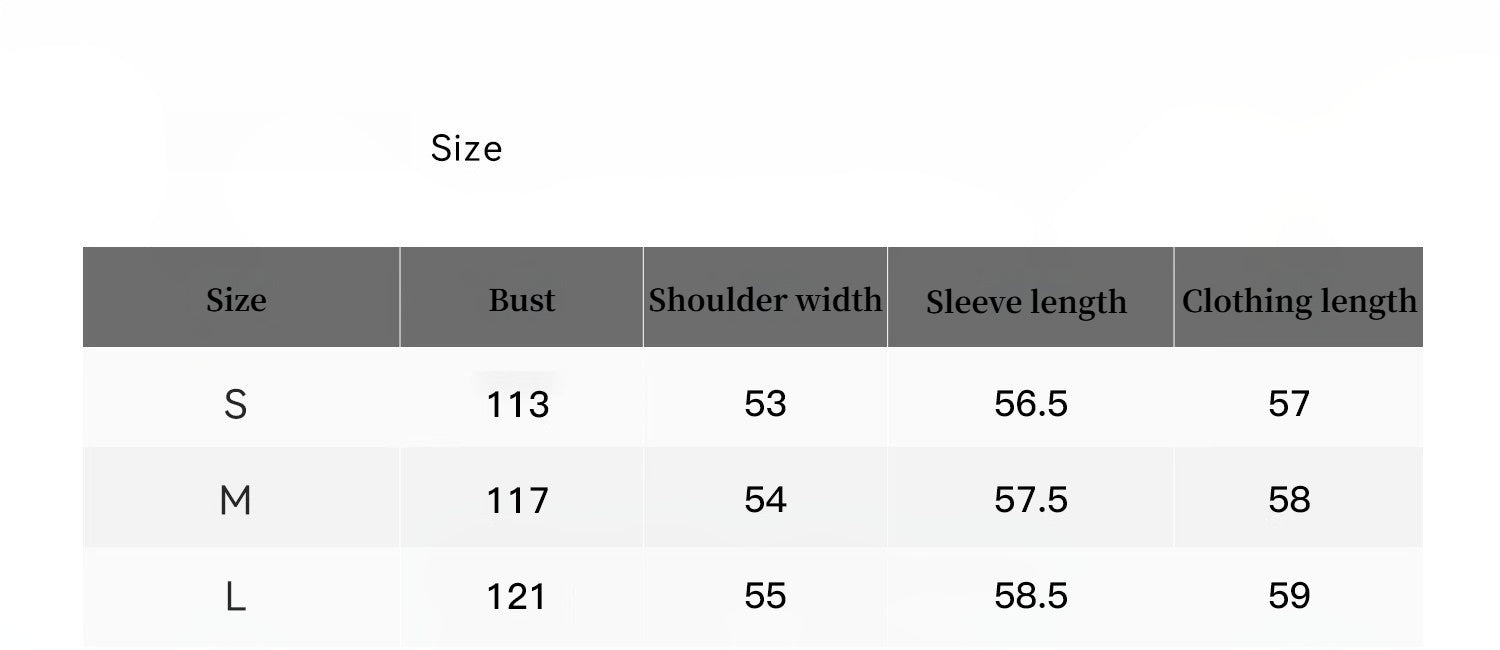Click the bust value 113
Image resolution: width=1500 pixels, height=650 pixels.
click(x=518, y=404)
